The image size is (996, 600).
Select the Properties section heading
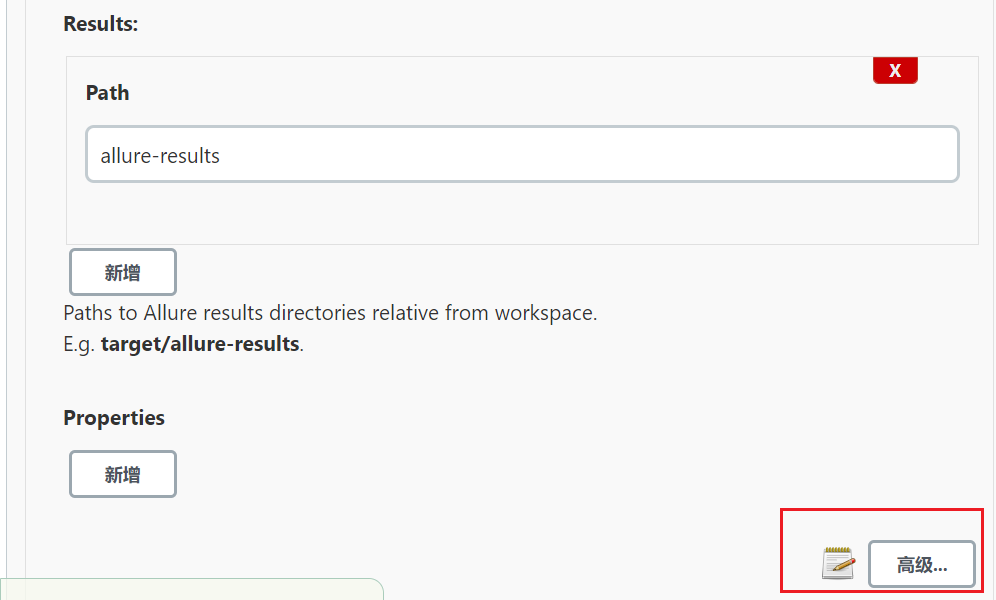114,418
